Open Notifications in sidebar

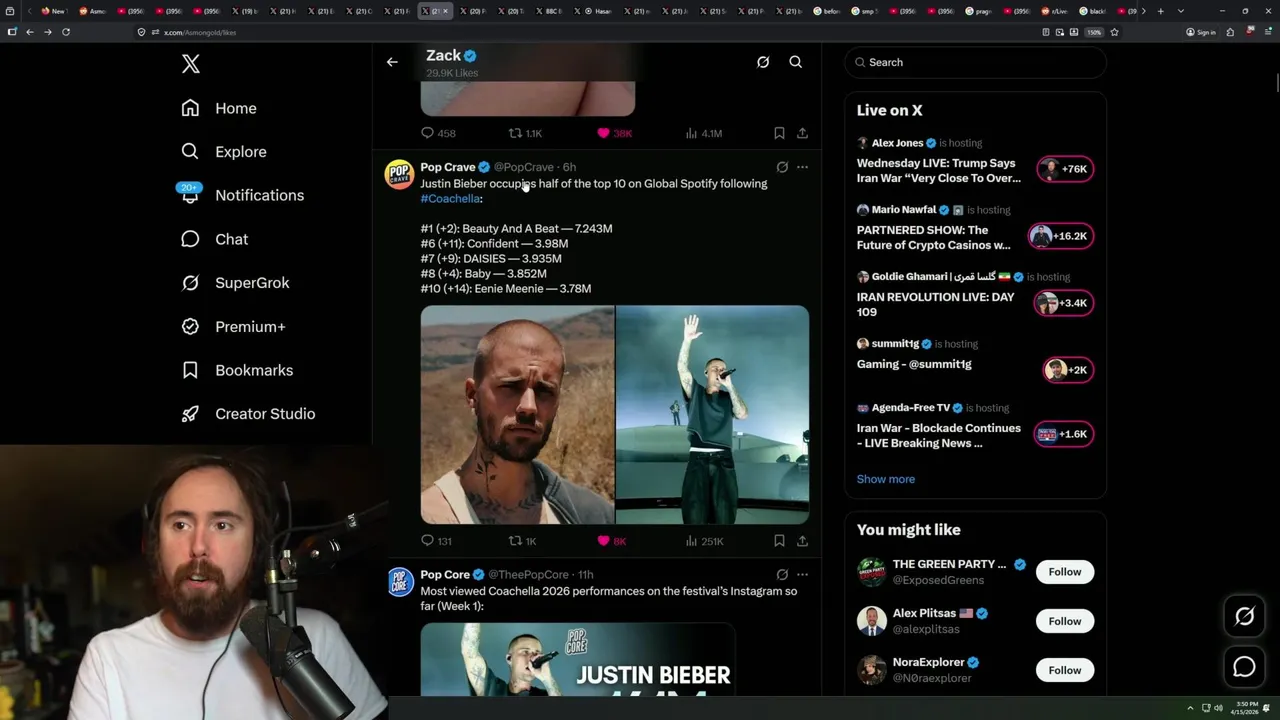(x=242, y=195)
